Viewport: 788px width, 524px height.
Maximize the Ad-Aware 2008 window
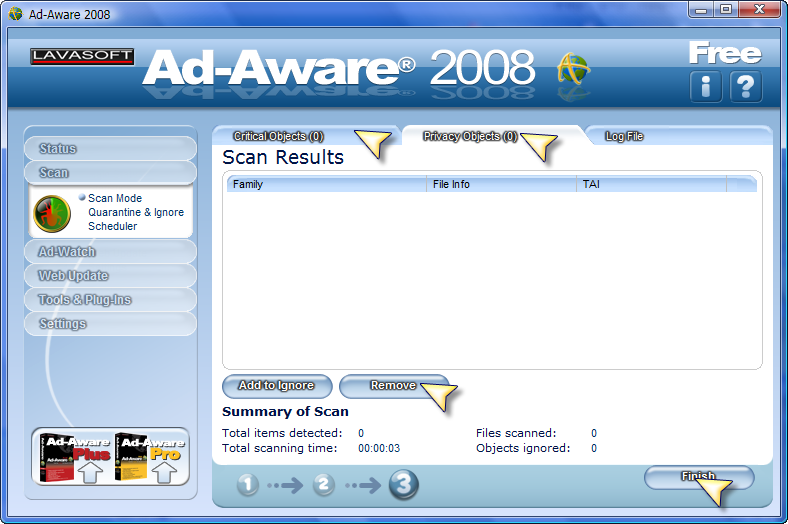726,9
